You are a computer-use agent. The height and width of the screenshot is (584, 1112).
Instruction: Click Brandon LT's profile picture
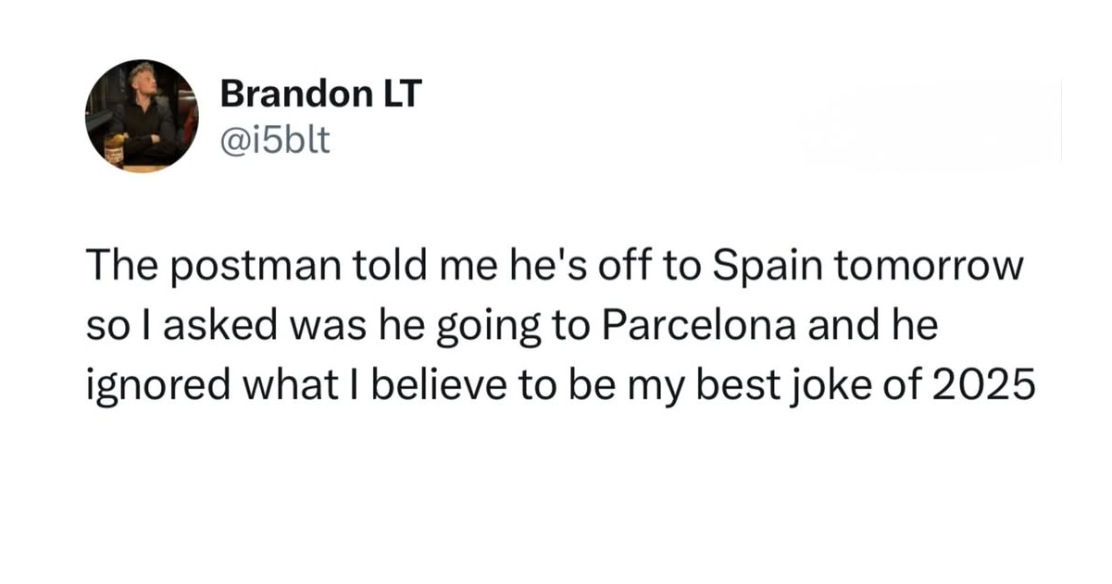coord(142,116)
